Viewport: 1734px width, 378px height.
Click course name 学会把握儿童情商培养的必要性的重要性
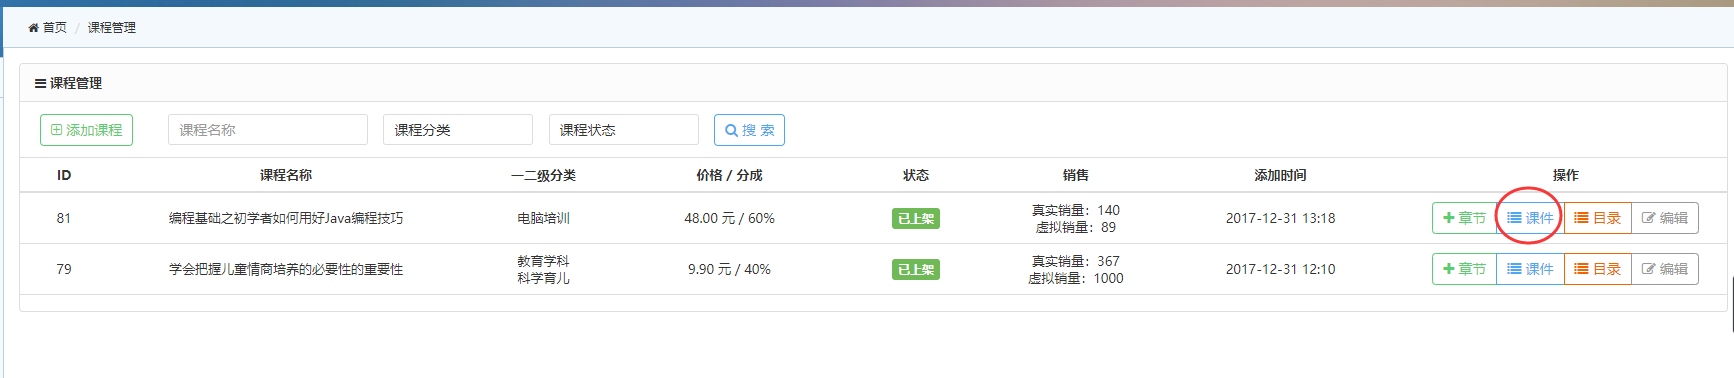pyautogui.click(x=286, y=269)
